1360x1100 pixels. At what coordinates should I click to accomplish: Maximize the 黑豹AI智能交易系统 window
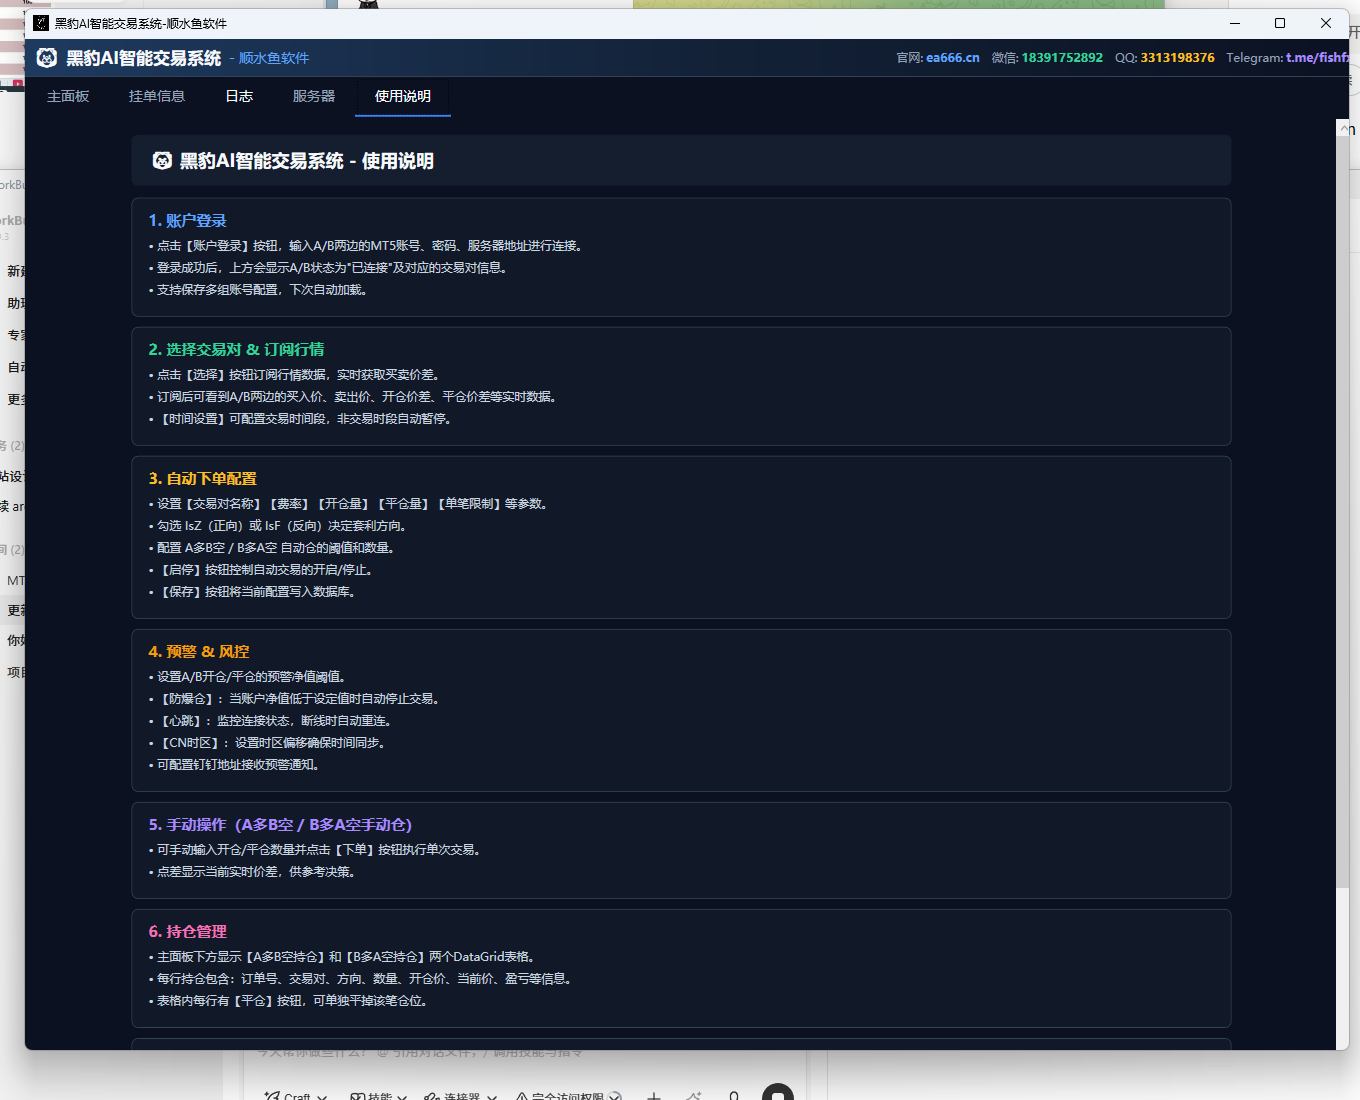[x=1280, y=23]
